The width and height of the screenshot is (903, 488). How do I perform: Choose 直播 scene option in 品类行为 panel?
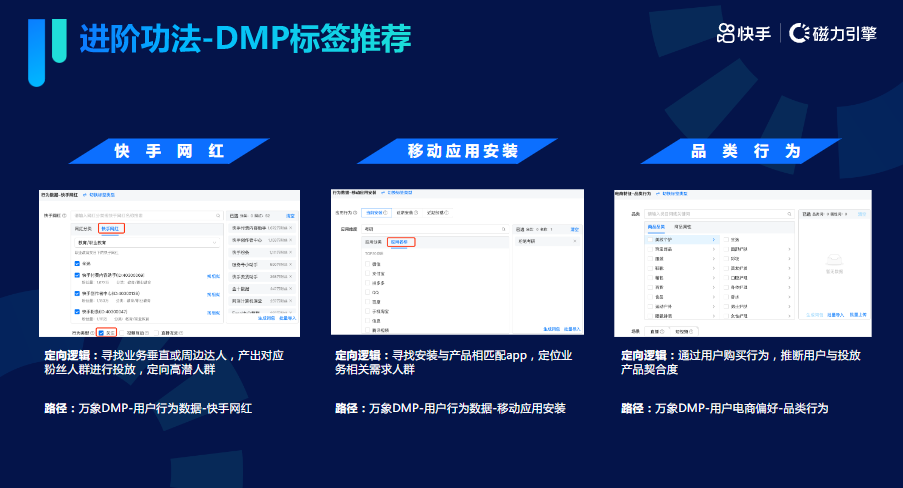[657, 331]
